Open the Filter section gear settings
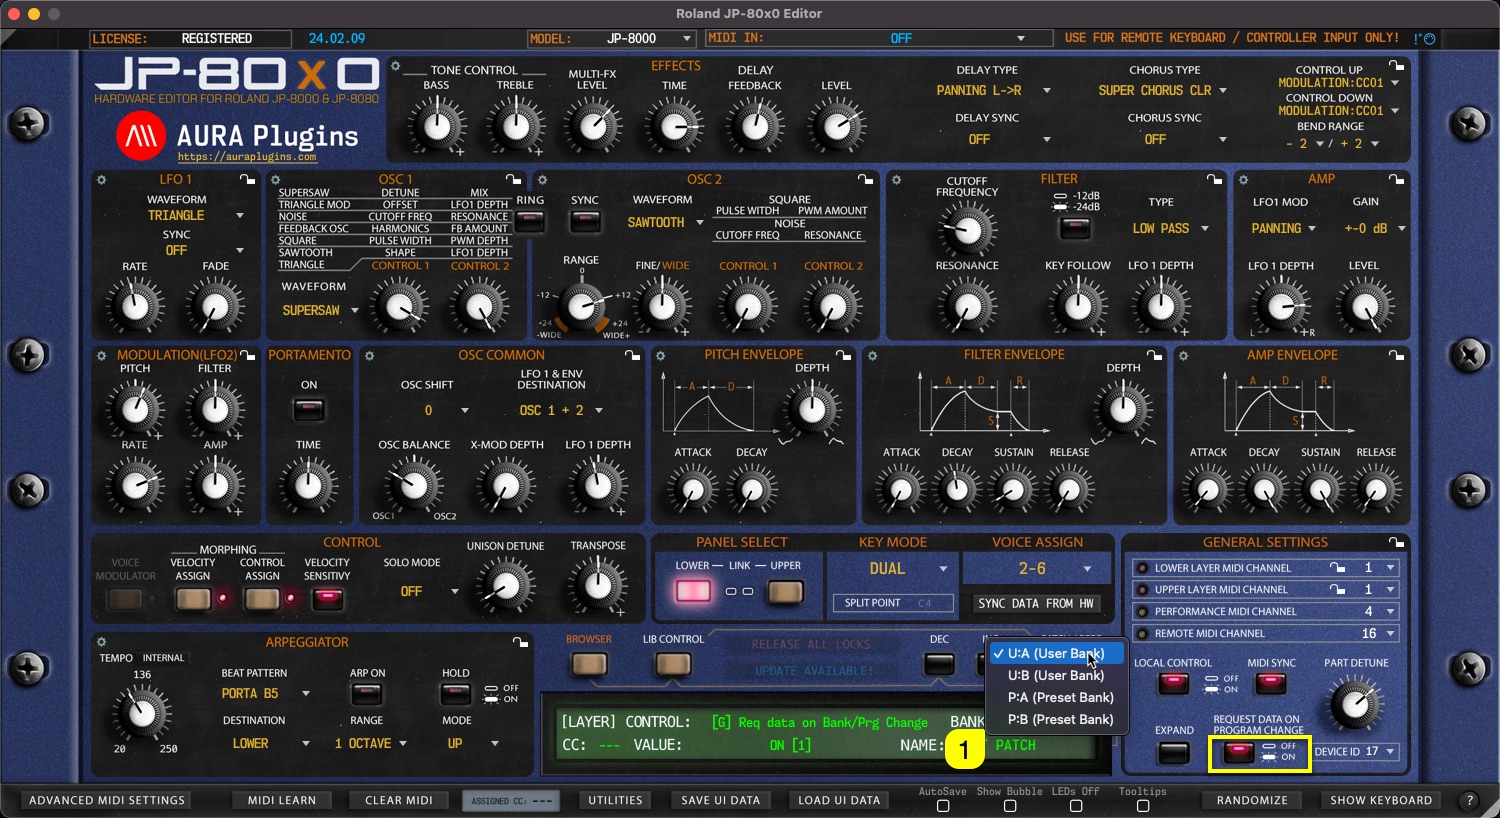This screenshot has height=818, width=1500. [896, 180]
